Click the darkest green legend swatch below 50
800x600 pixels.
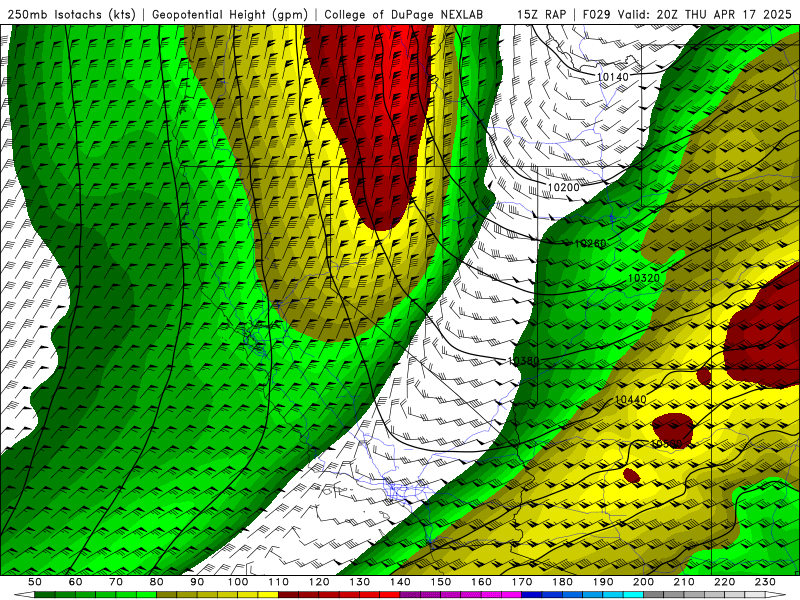pos(45,595)
